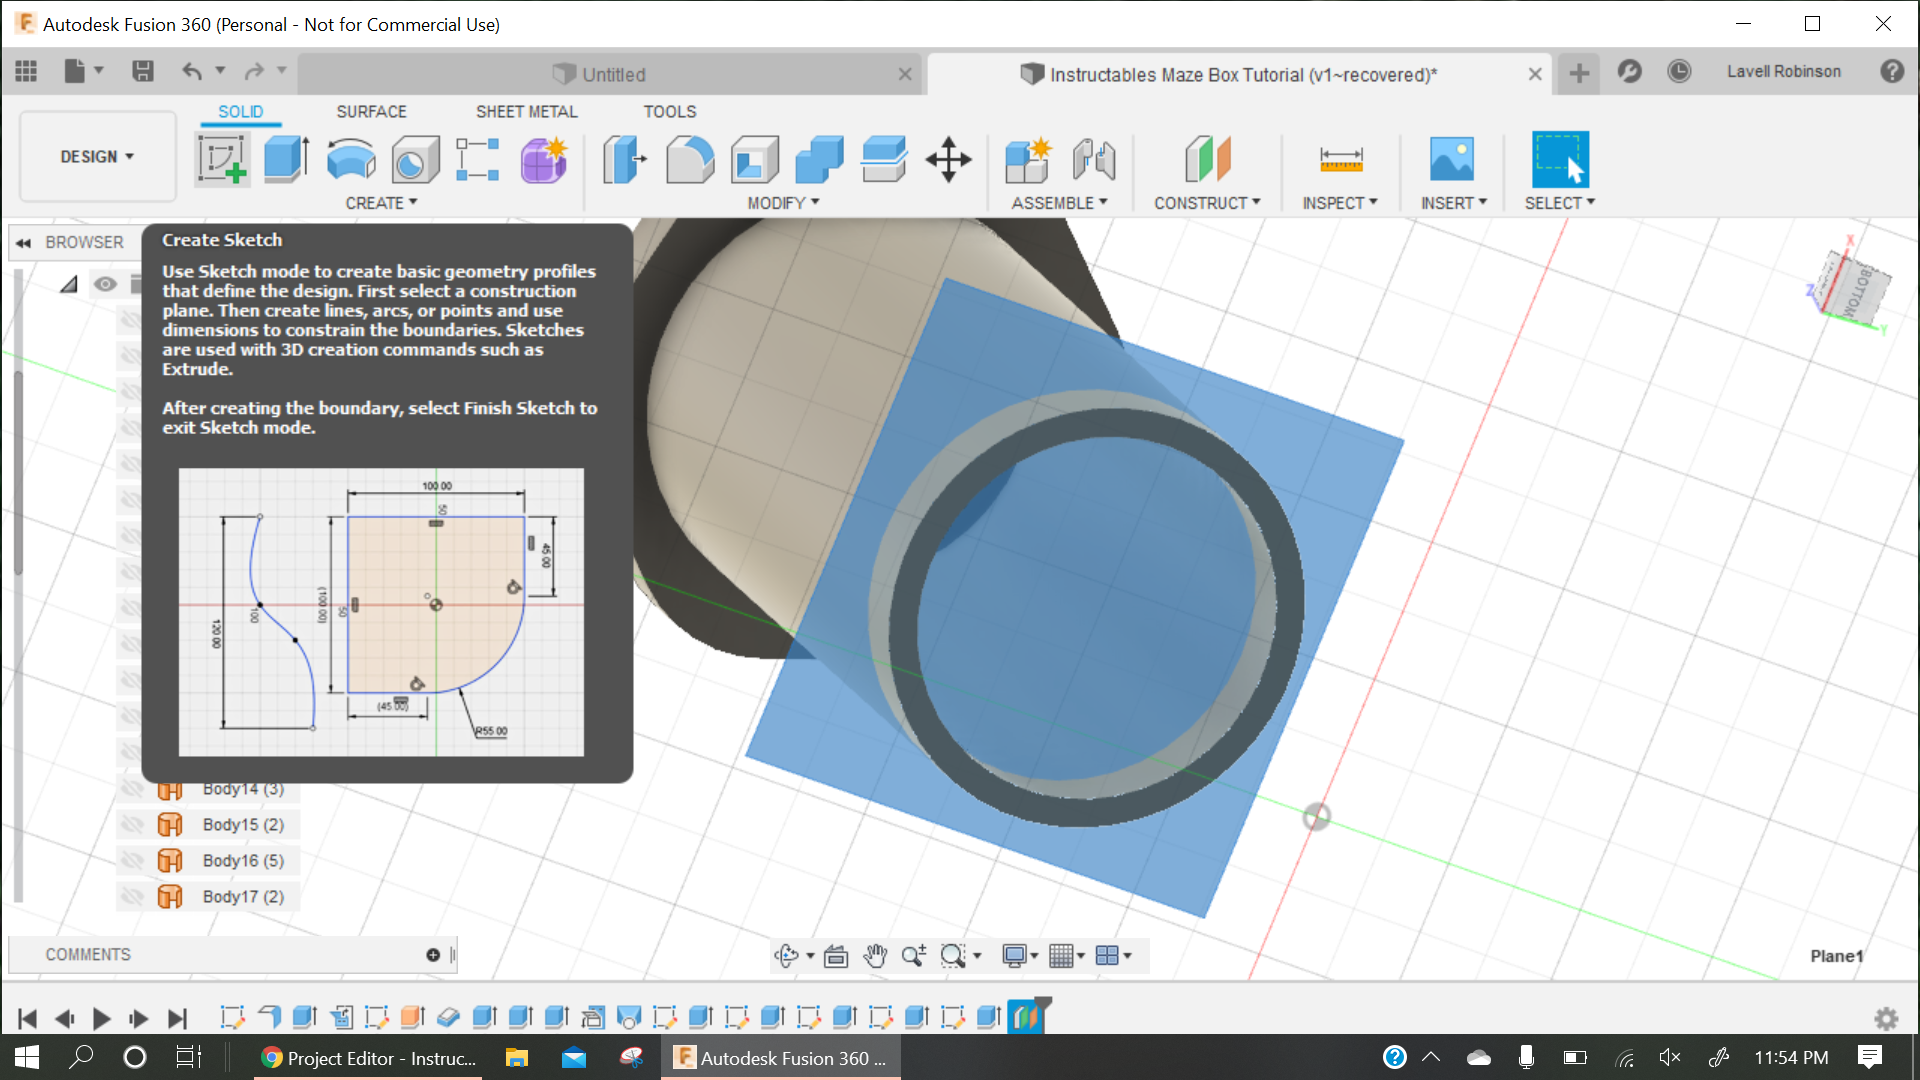Click the Save icon
This screenshot has width=1920, height=1080.
point(143,71)
